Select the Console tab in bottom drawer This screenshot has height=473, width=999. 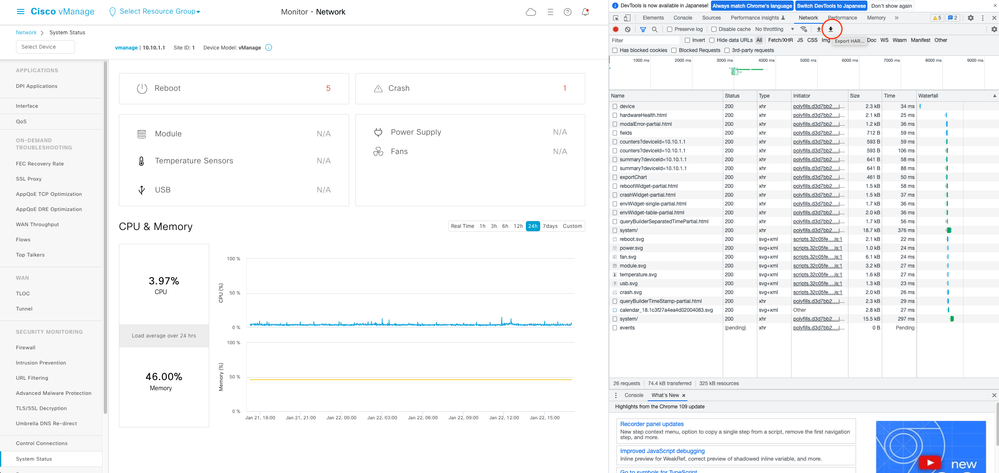pos(633,395)
